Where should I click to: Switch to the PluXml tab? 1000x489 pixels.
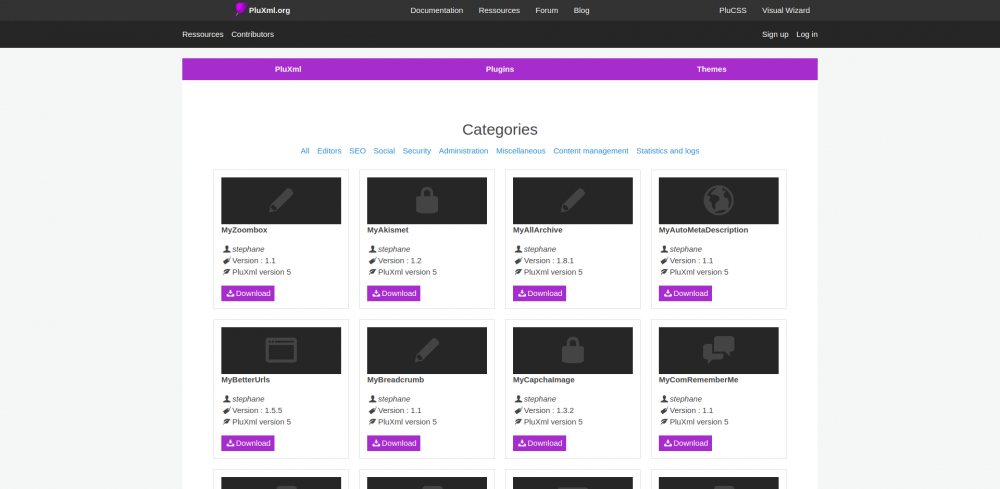[288, 69]
